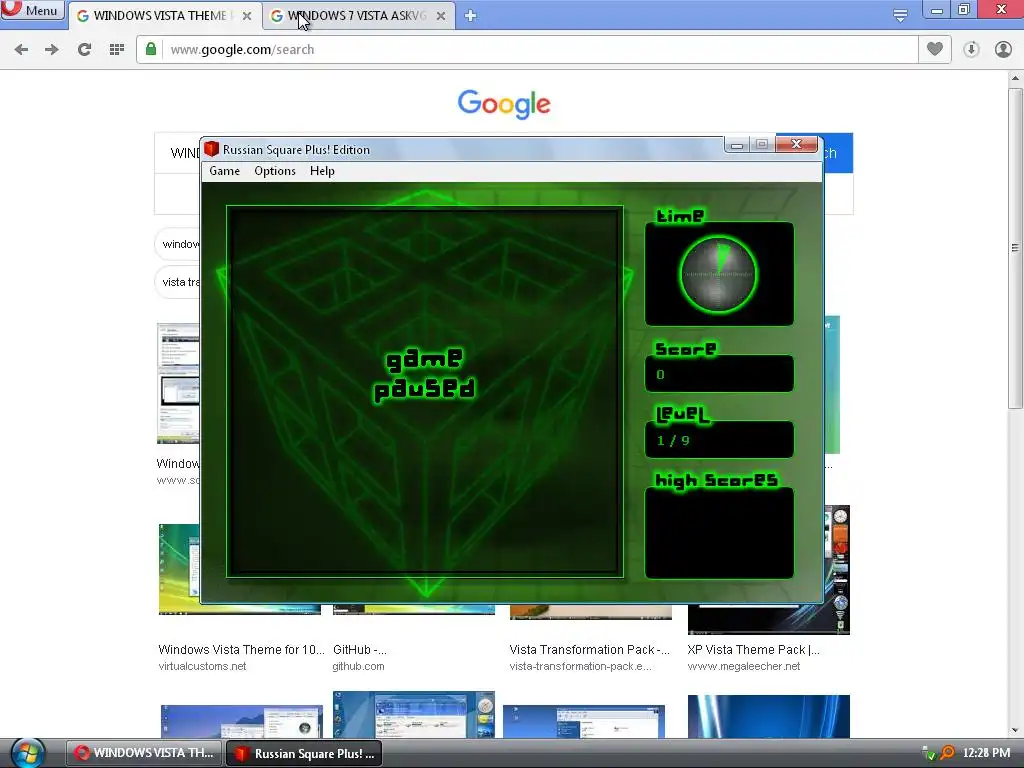This screenshot has height=768, width=1024.
Task: Click the green padlock security icon
Action: point(151,49)
